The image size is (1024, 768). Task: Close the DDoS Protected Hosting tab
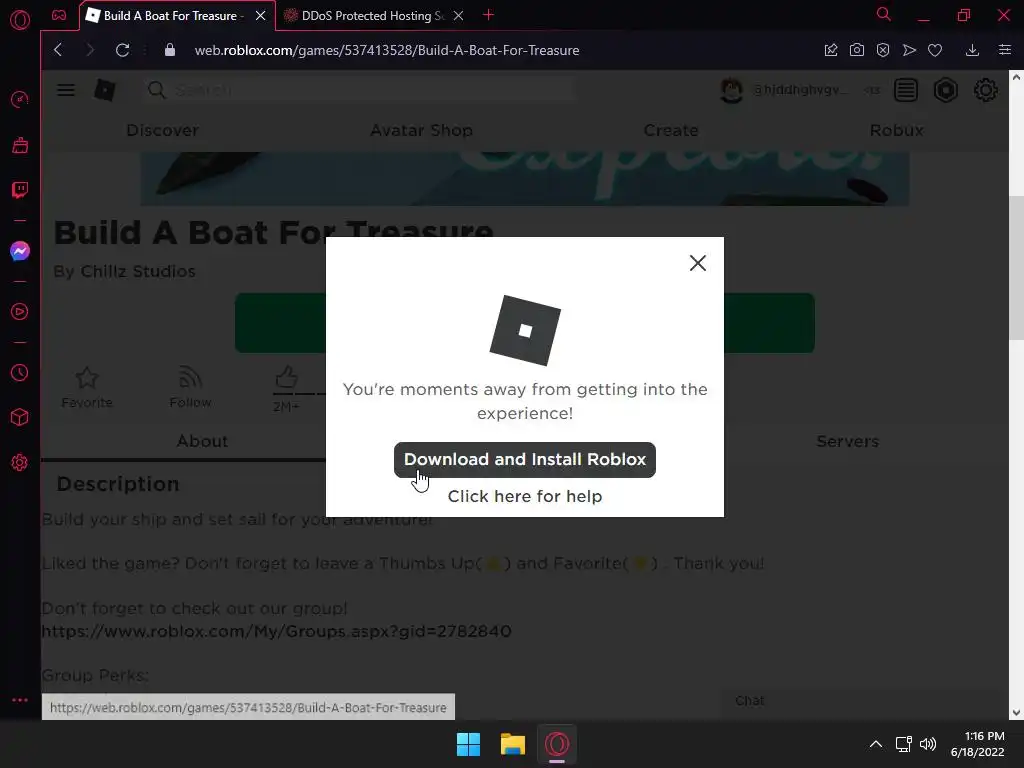(x=458, y=16)
